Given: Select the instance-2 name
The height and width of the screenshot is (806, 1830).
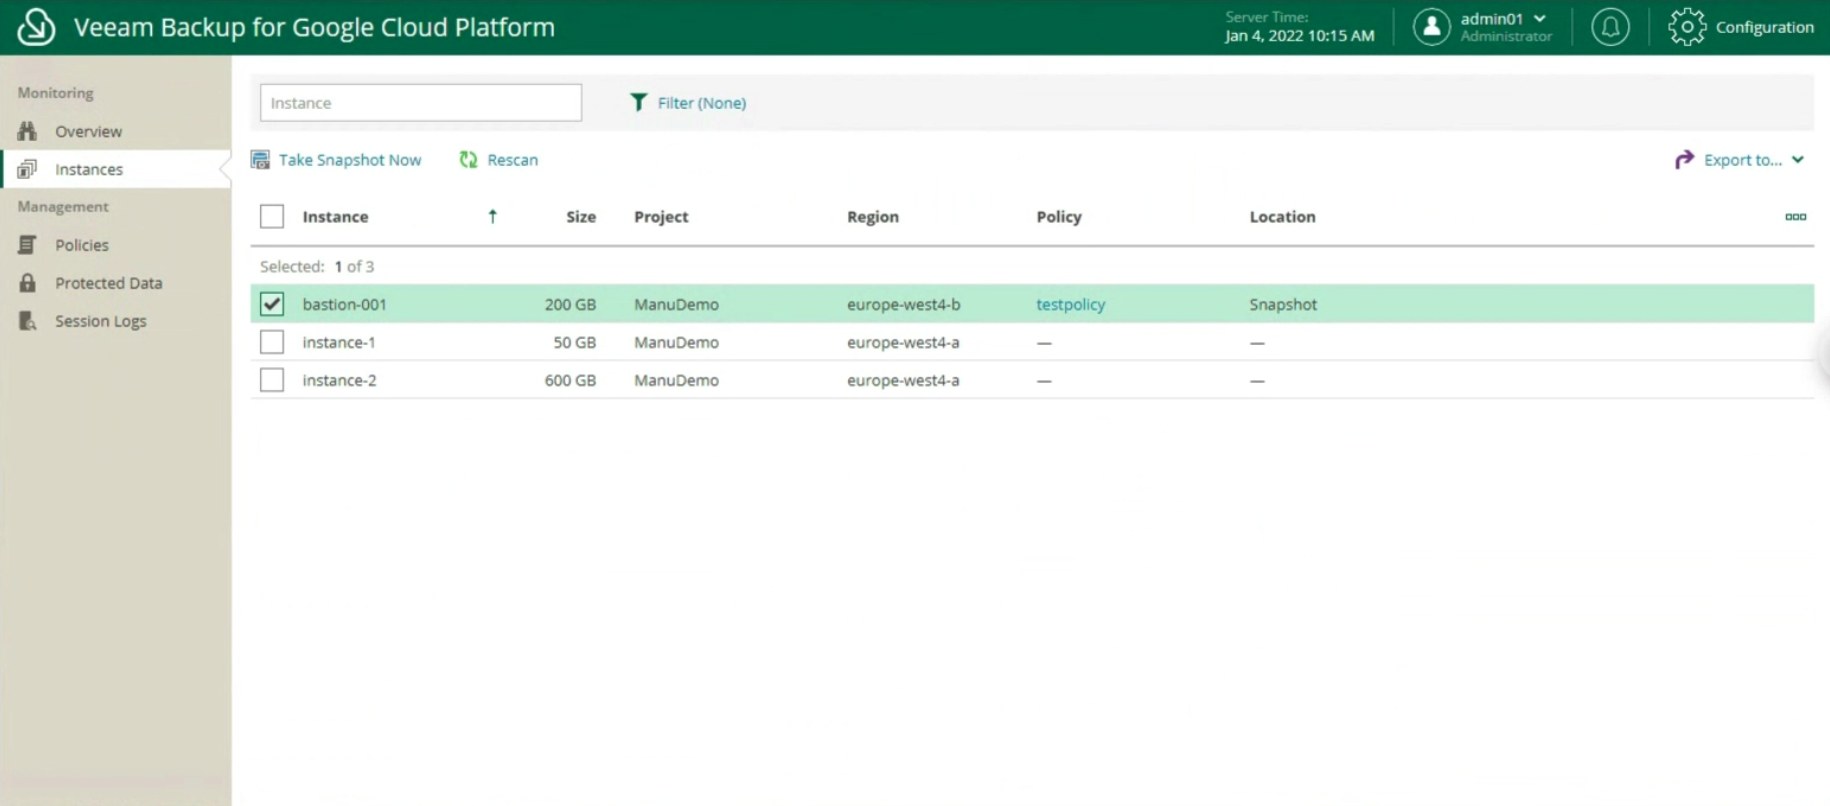Looking at the screenshot, I should click(339, 380).
